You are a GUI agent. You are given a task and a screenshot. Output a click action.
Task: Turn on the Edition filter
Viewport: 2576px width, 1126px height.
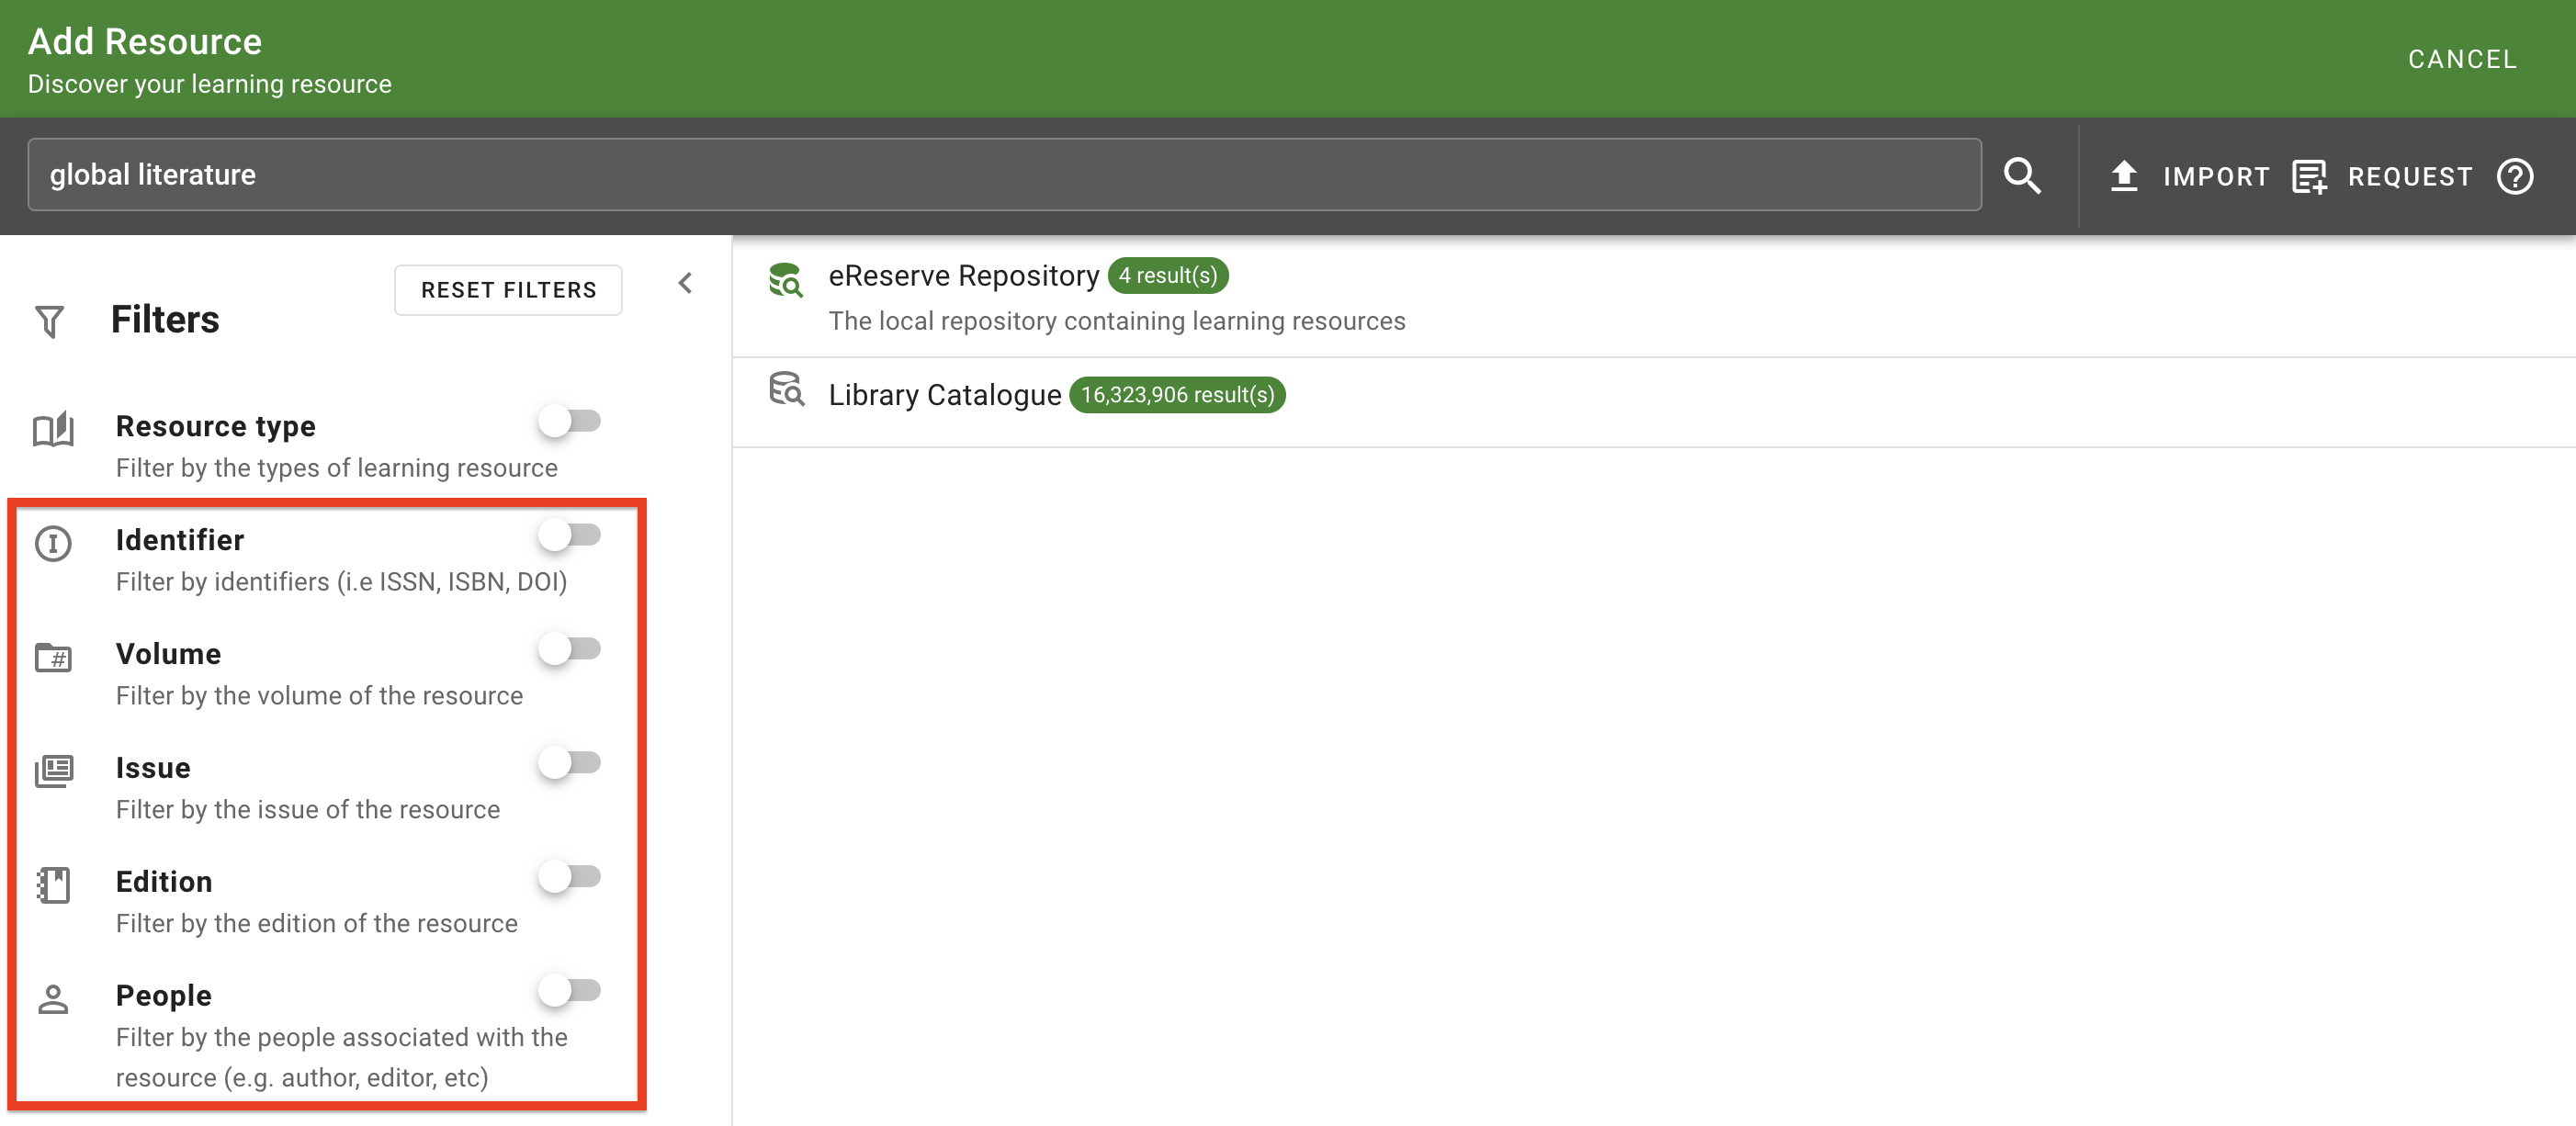point(572,875)
